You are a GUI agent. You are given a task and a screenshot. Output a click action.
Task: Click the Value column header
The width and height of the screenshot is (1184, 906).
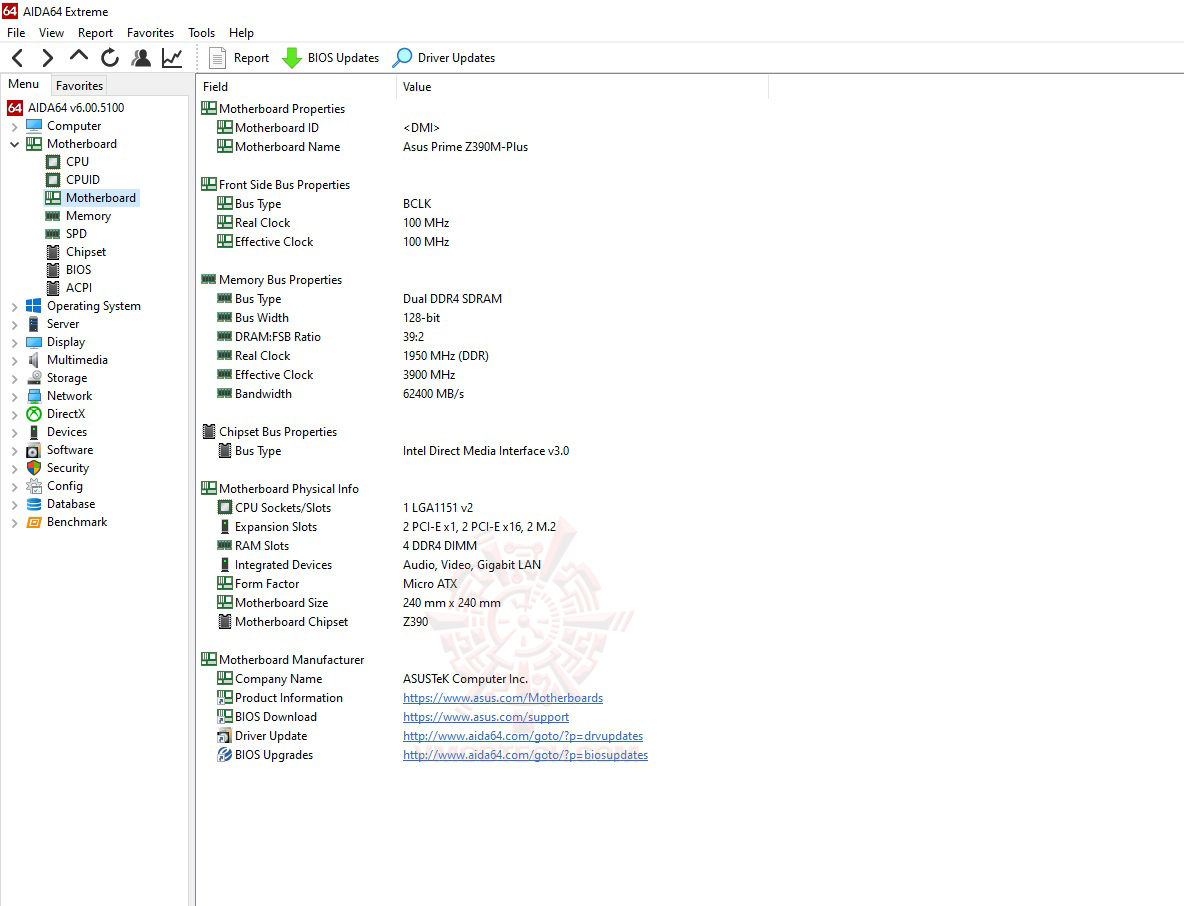[582, 87]
